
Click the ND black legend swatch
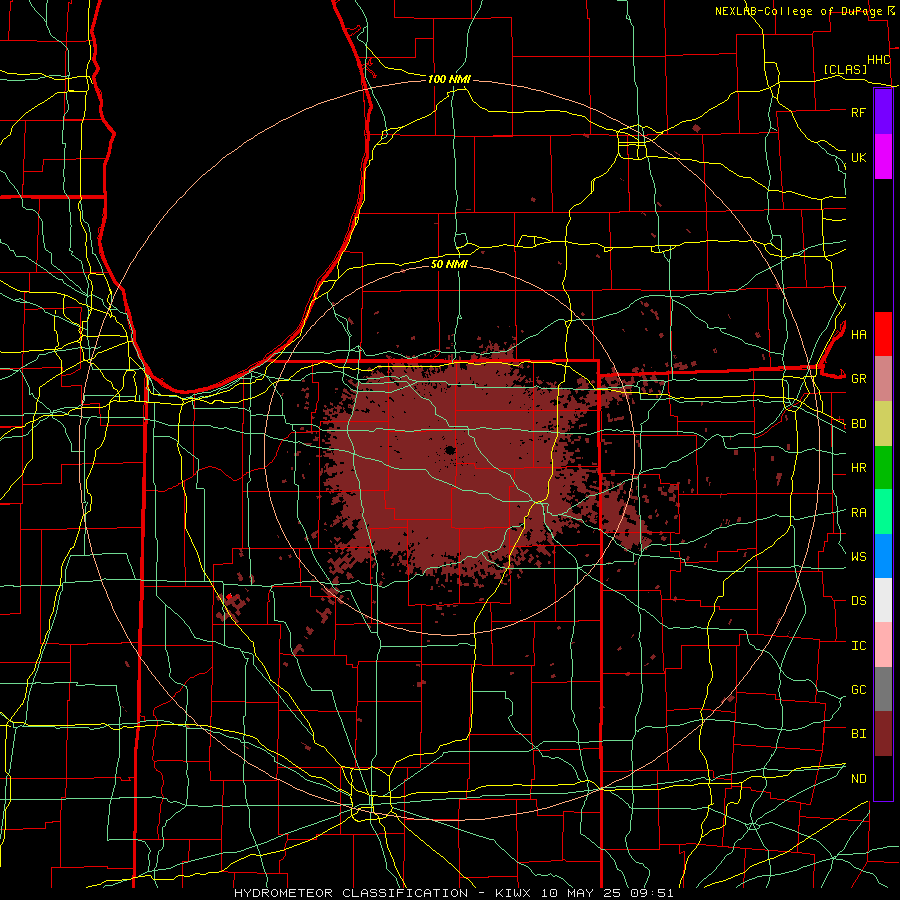pos(883,778)
